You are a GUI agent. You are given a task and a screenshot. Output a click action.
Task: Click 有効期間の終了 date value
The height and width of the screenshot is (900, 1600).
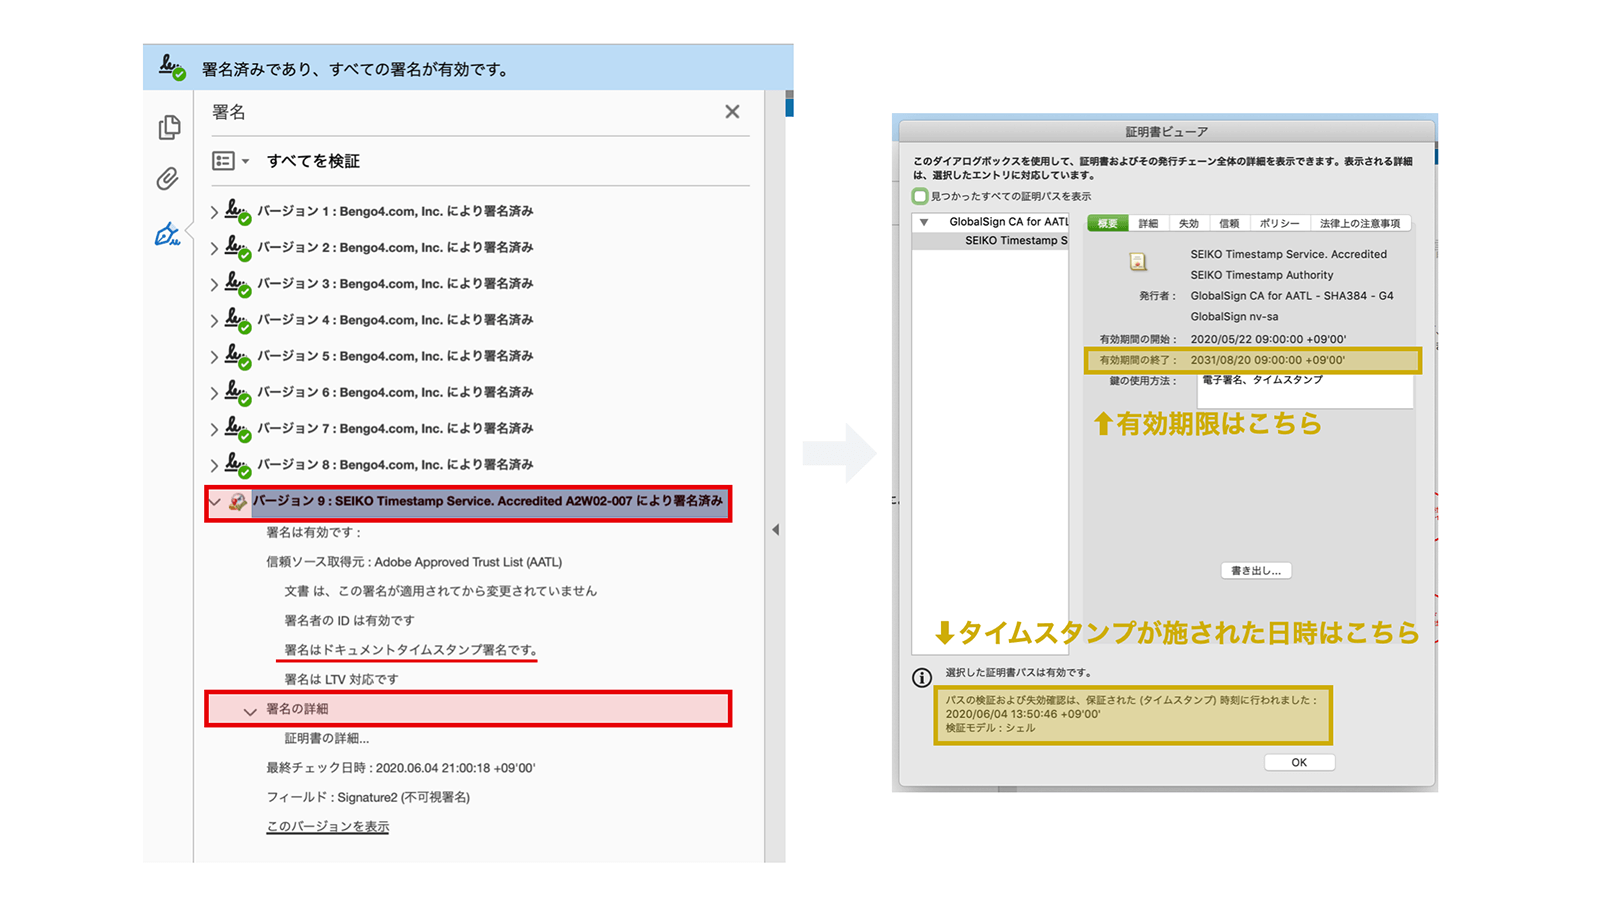[1268, 360]
